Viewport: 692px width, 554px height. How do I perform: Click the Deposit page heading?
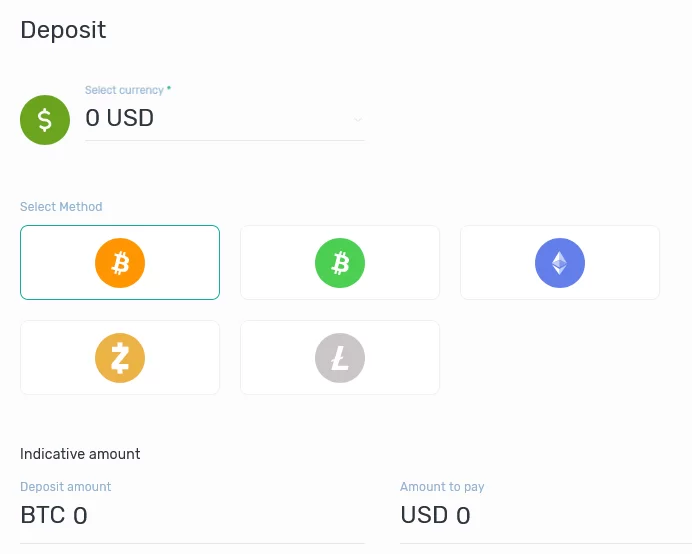63,30
